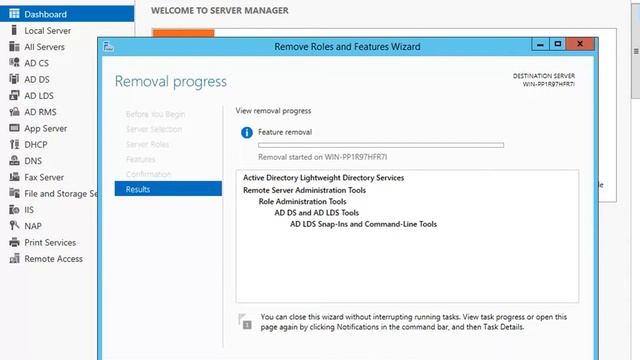640x360 pixels.
Task: Click the App Server icon
Action: point(14,128)
